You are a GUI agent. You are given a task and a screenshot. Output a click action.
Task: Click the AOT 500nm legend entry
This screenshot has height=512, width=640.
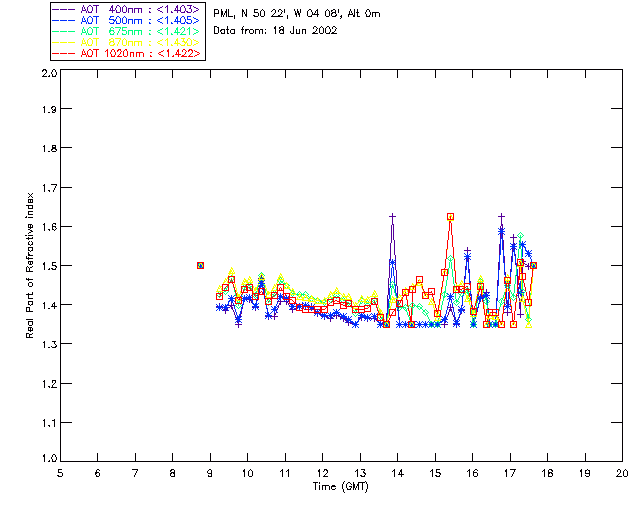127,20
